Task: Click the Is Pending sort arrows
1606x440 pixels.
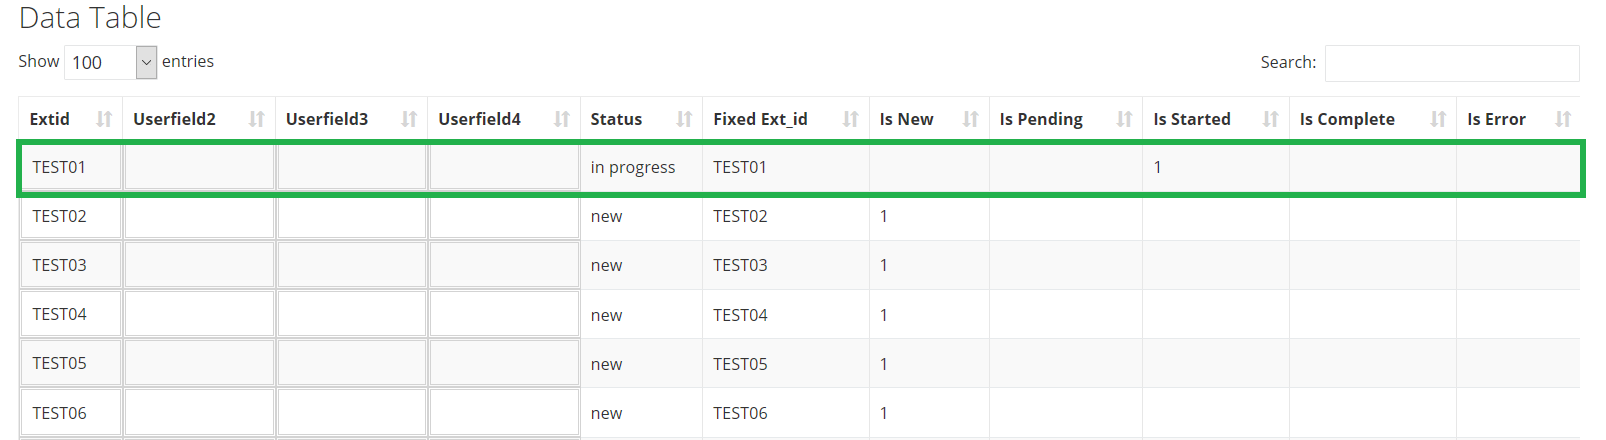Action: click(1124, 119)
